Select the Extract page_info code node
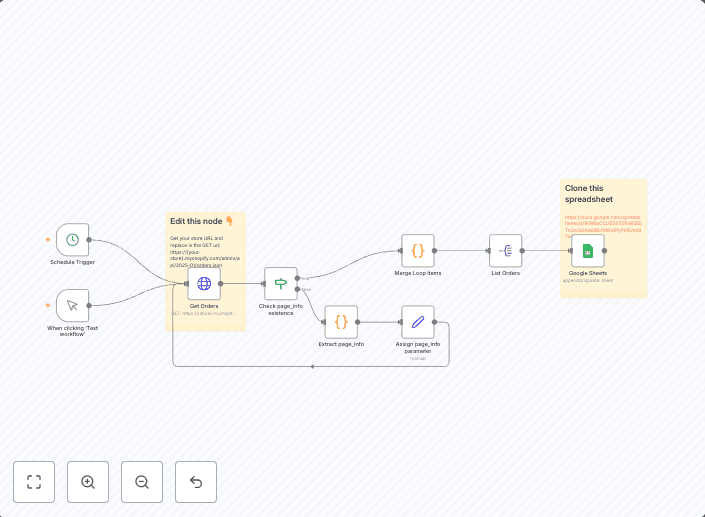 (341, 322)
